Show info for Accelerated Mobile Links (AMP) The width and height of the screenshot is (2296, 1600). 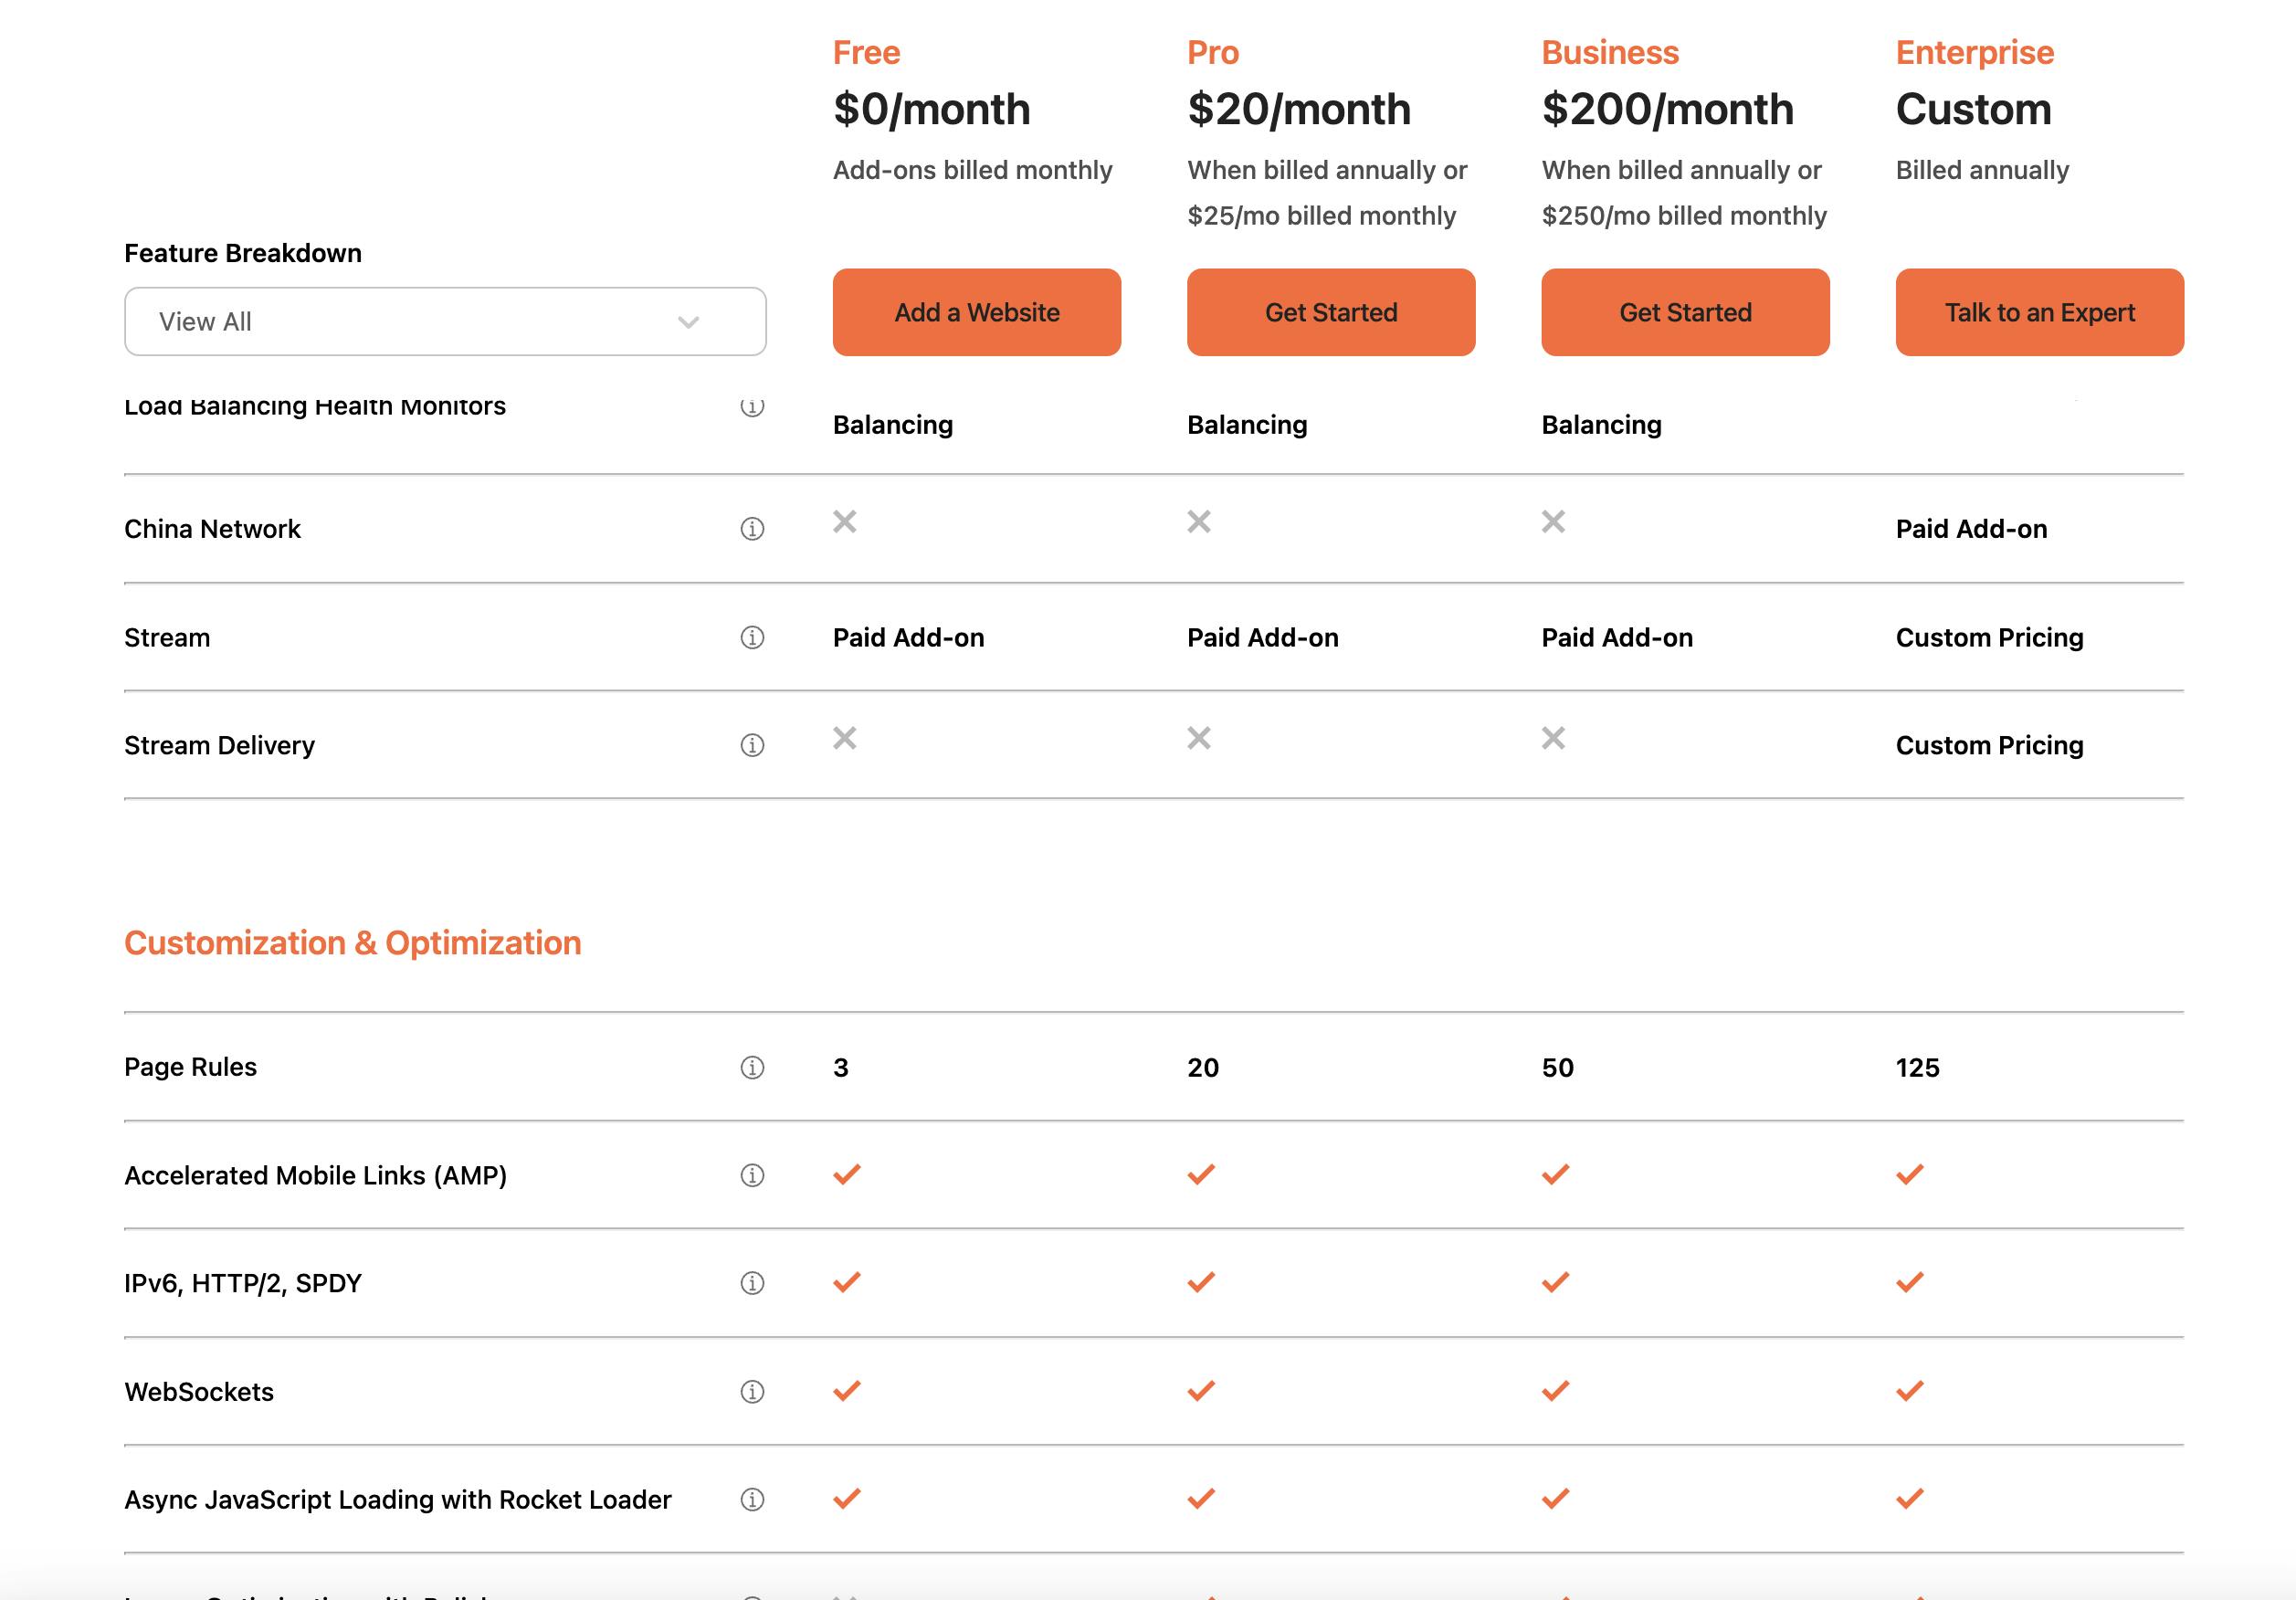pos(752,1176)
